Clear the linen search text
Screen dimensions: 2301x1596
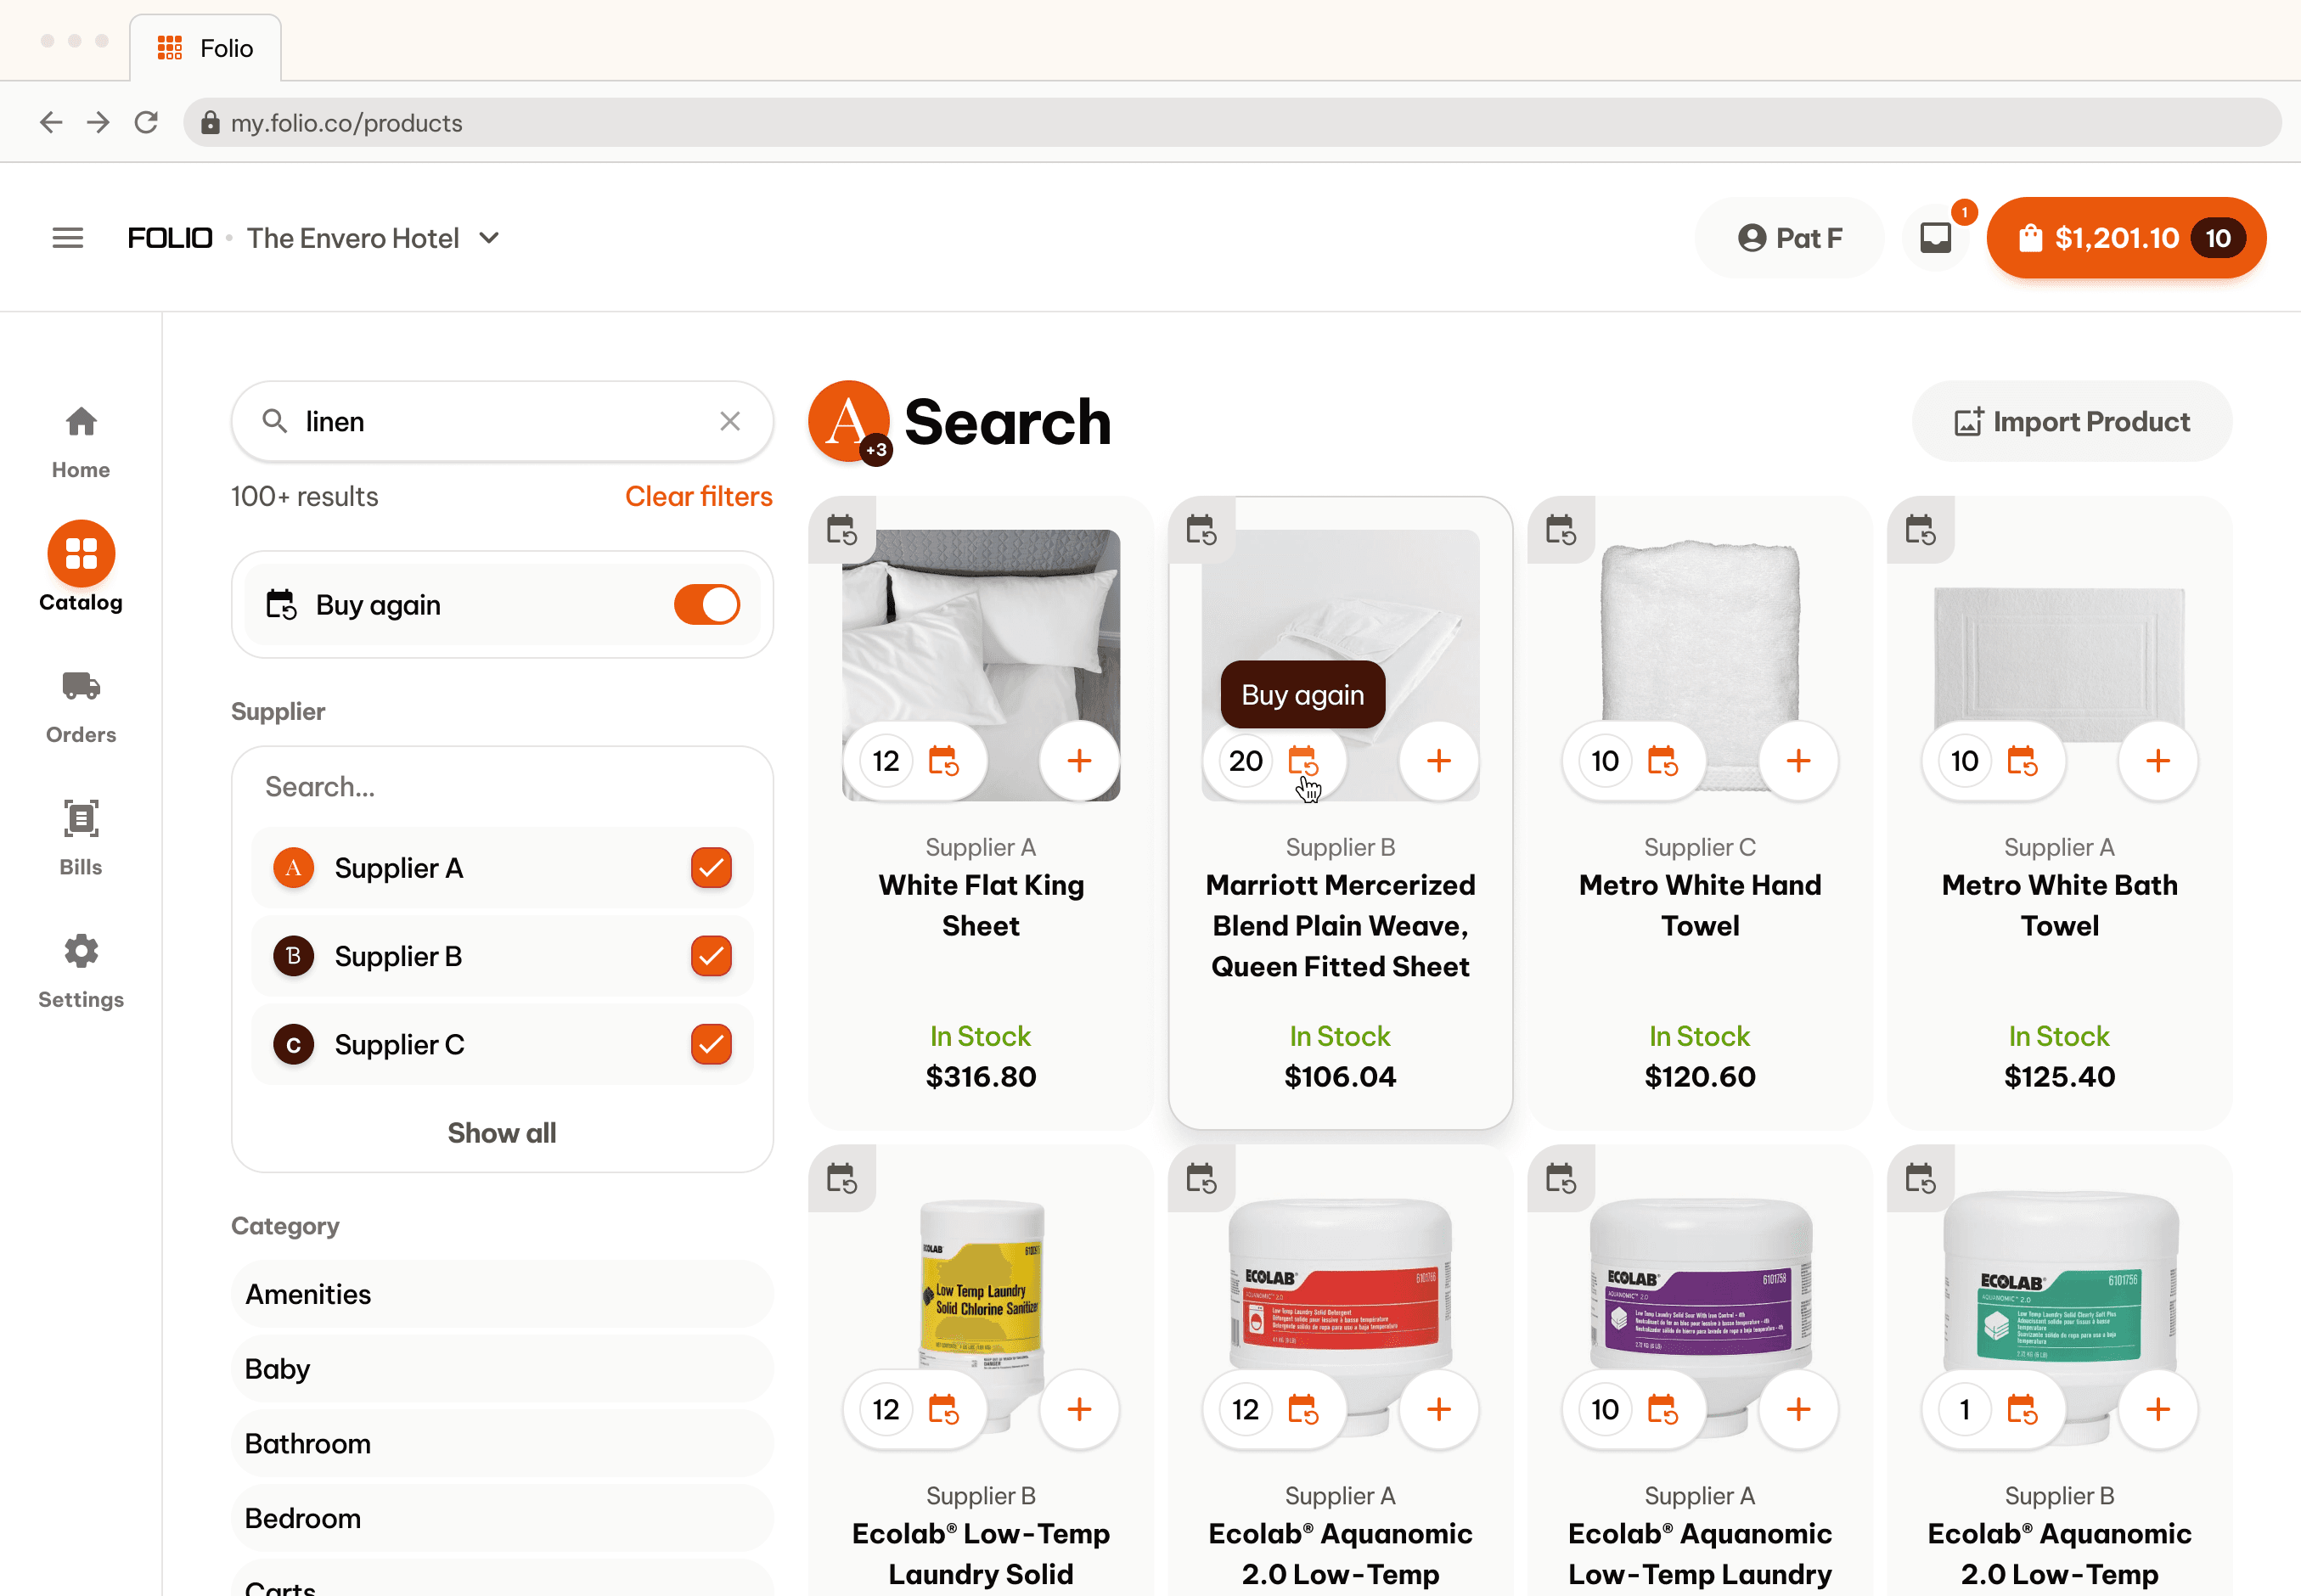[x=730, y=421]
